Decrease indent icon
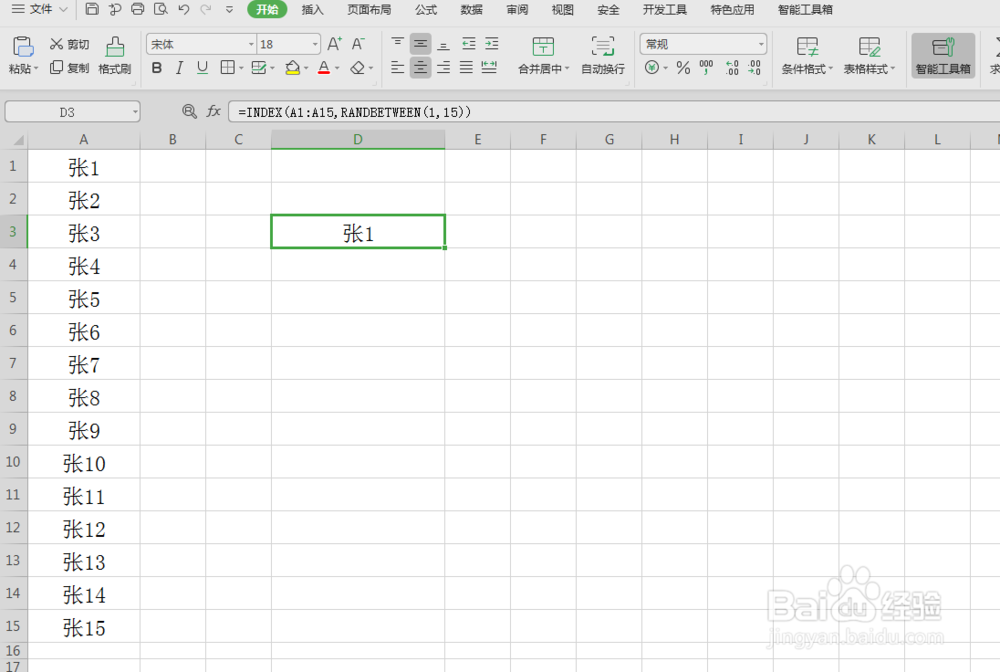Screen dimensions: 1000x672 (469, 43)
